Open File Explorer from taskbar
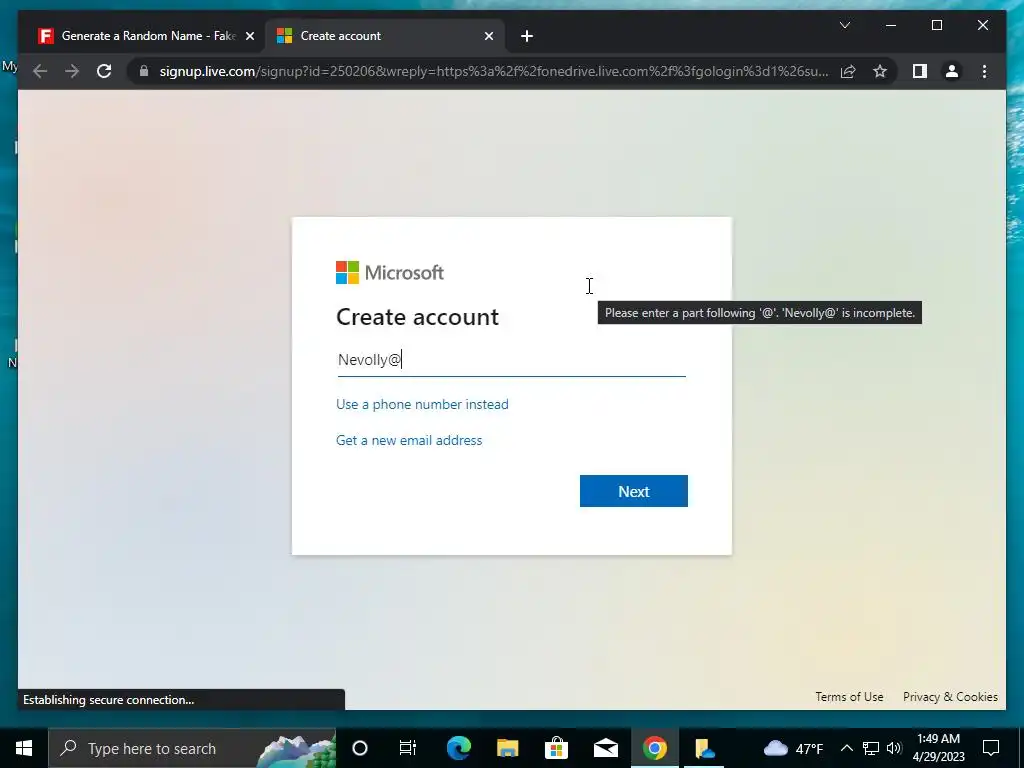Image resolution: width=1024 pixels, height=768 pixels. tap(507, 748)
